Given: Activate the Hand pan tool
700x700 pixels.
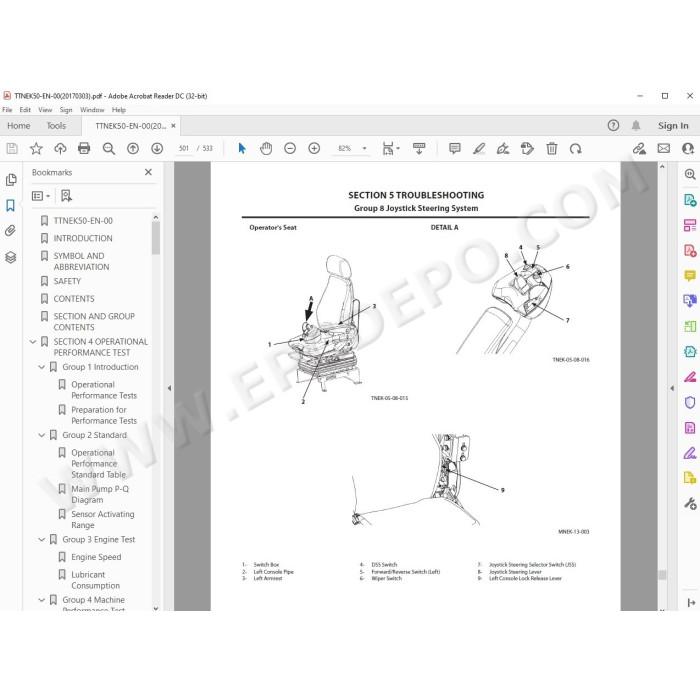Looking at the screenshot, I should pos(266,148).
